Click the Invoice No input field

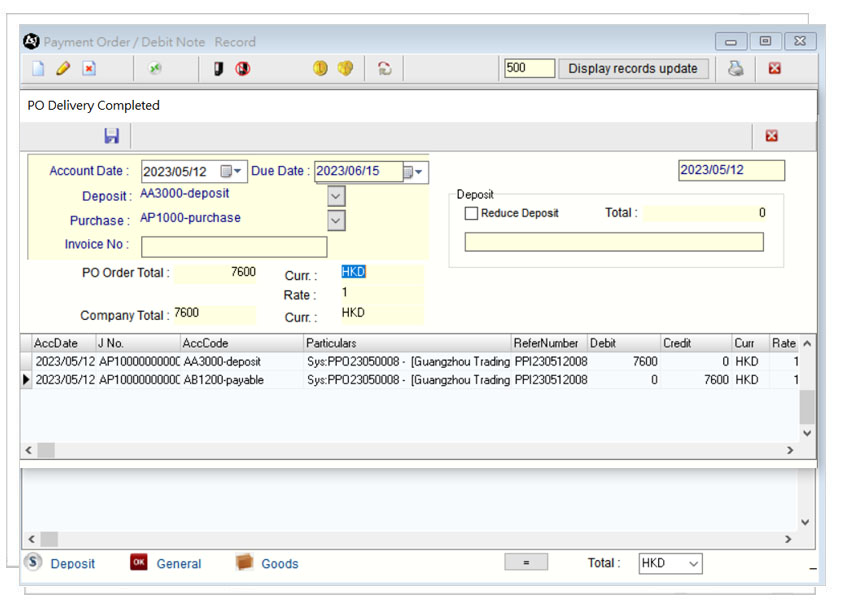tap(234, 246)
